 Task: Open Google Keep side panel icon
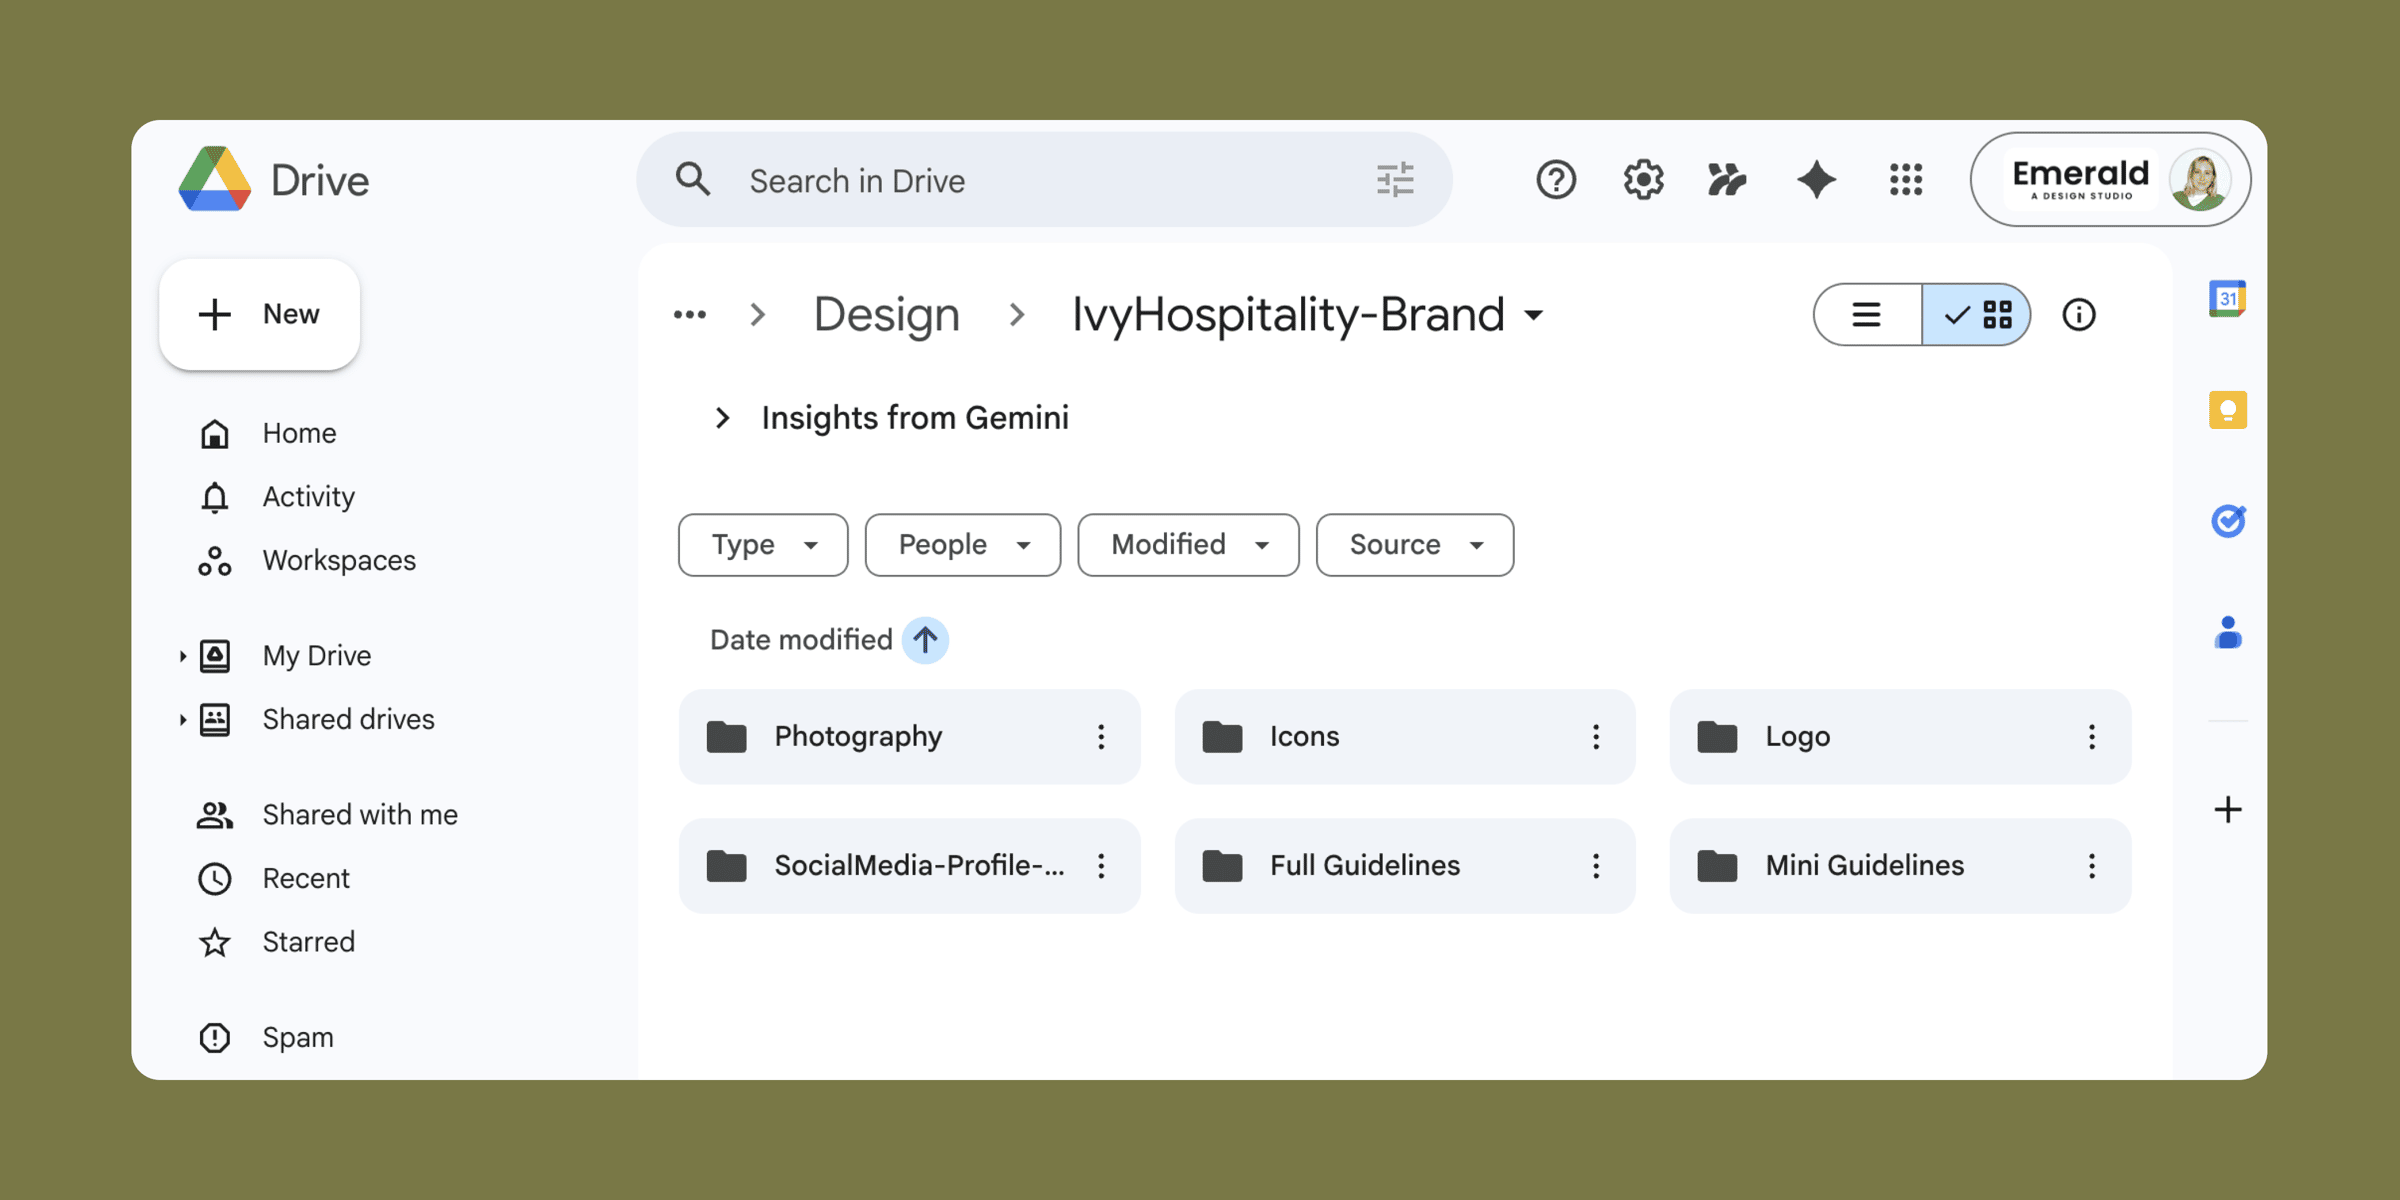(2227, 410)
